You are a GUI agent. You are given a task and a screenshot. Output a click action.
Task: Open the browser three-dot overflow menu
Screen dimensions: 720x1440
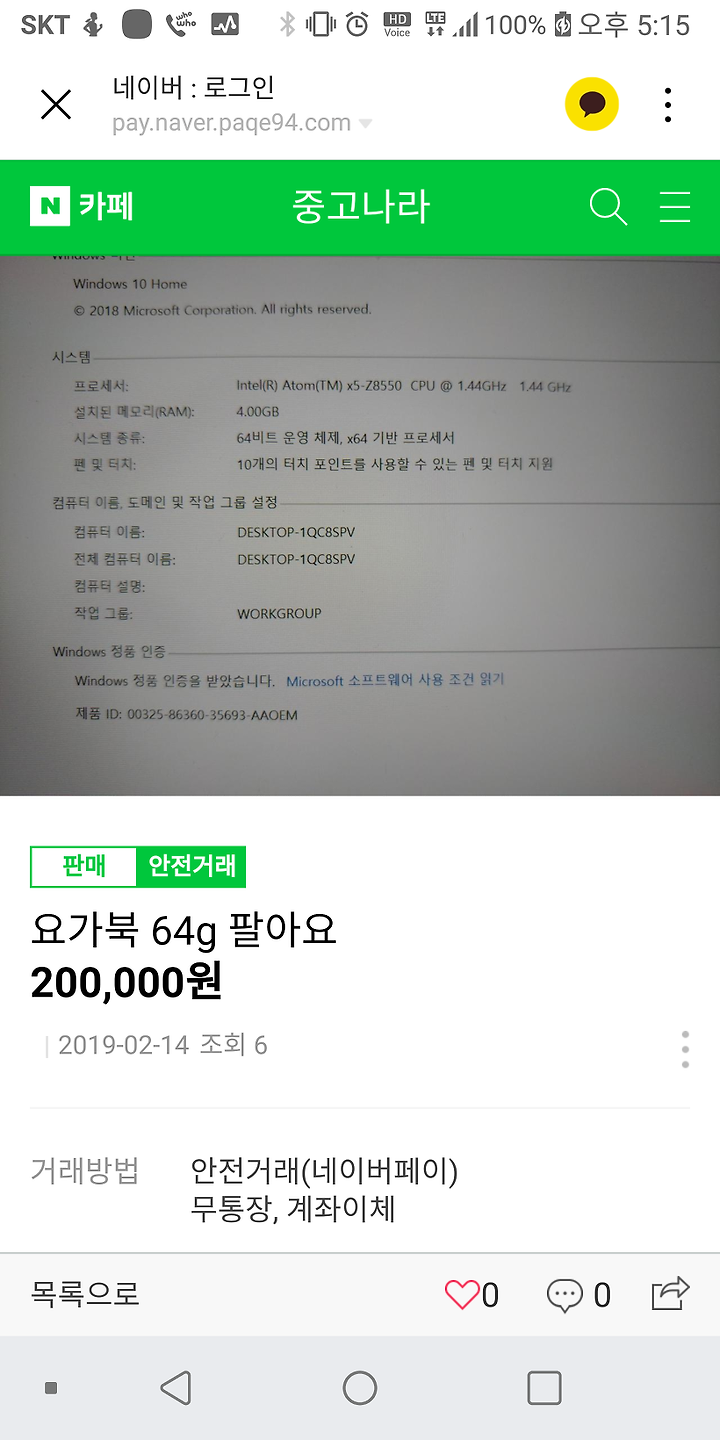[x=668, y=105]
